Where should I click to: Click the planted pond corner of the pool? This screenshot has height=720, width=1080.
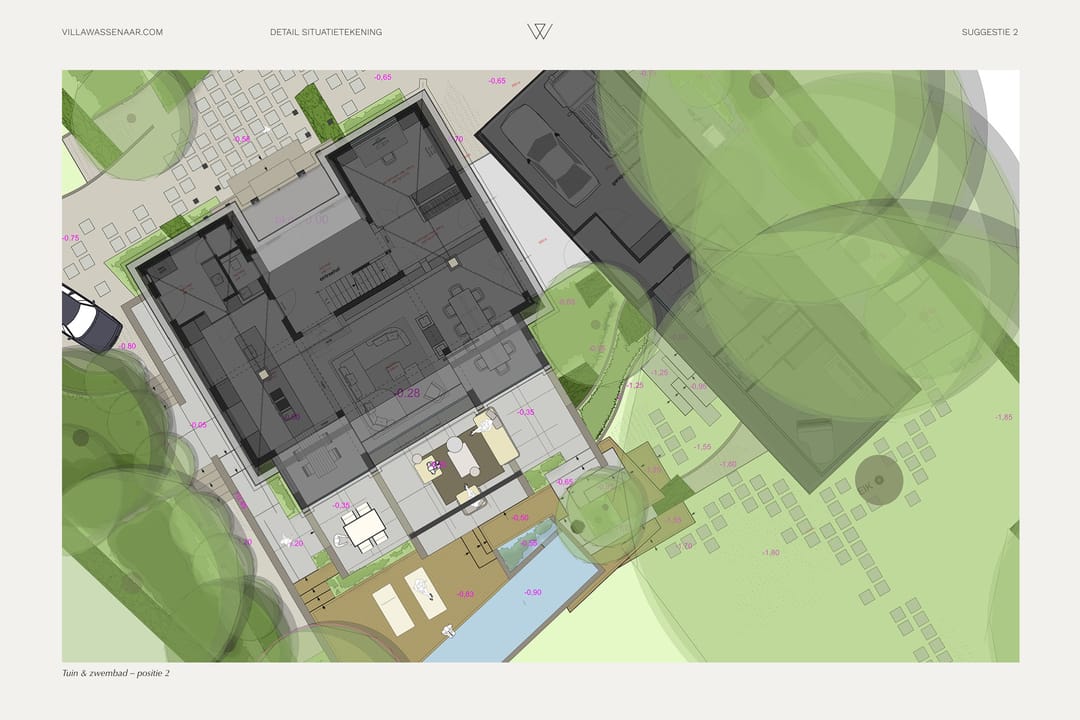click(x=525, y=545)
